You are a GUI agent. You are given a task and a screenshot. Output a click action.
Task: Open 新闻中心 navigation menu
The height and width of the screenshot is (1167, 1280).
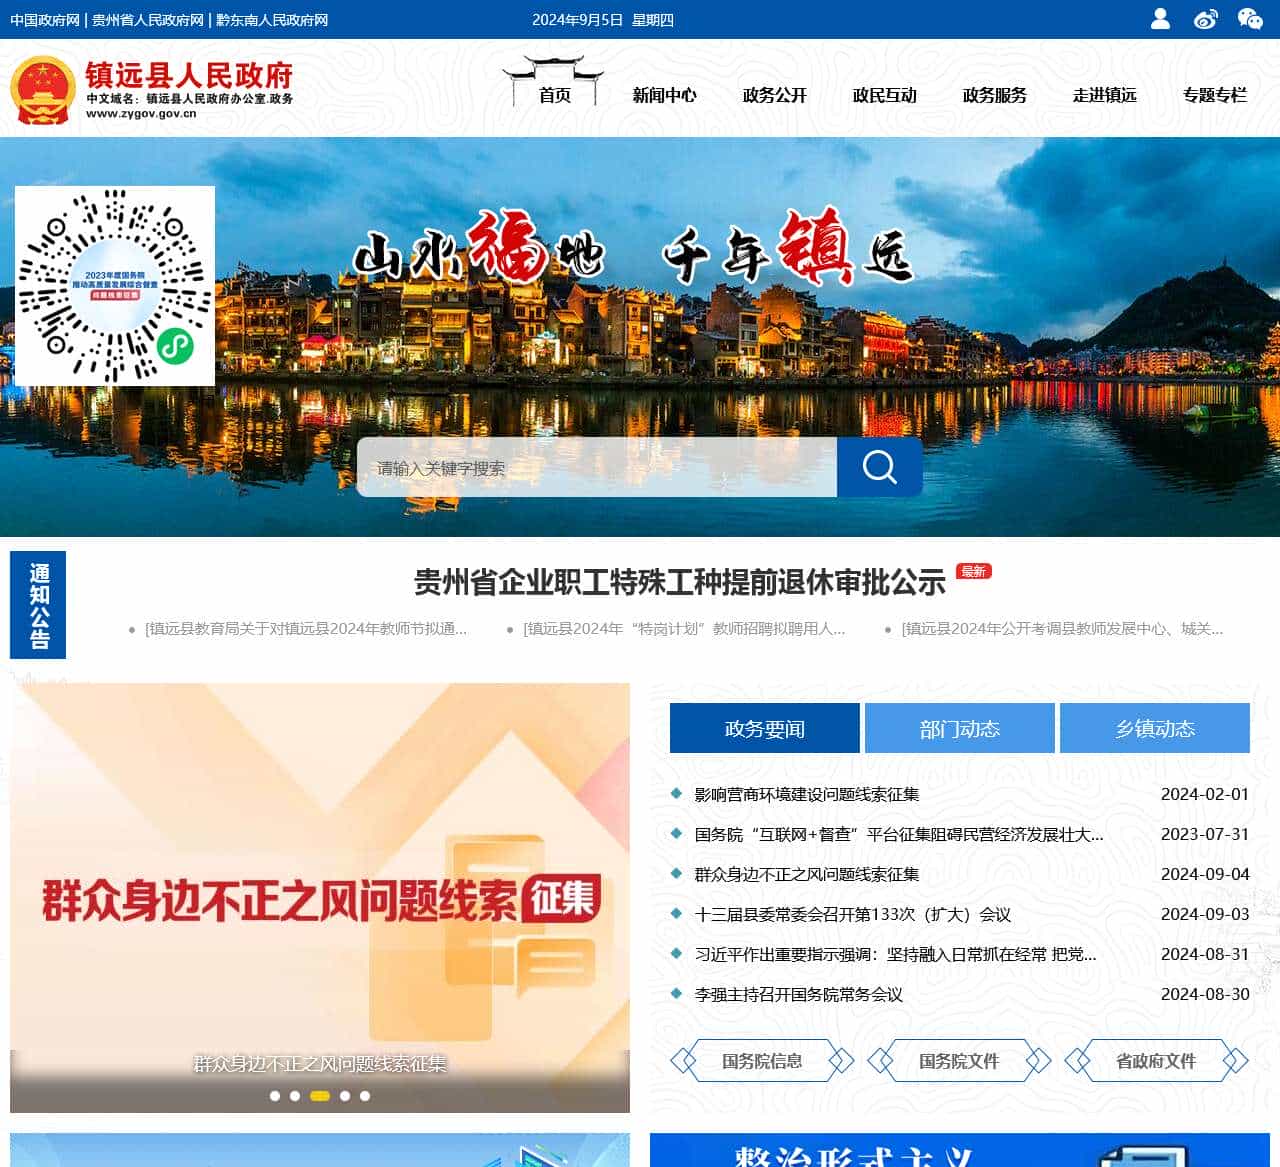coord(665,95)
